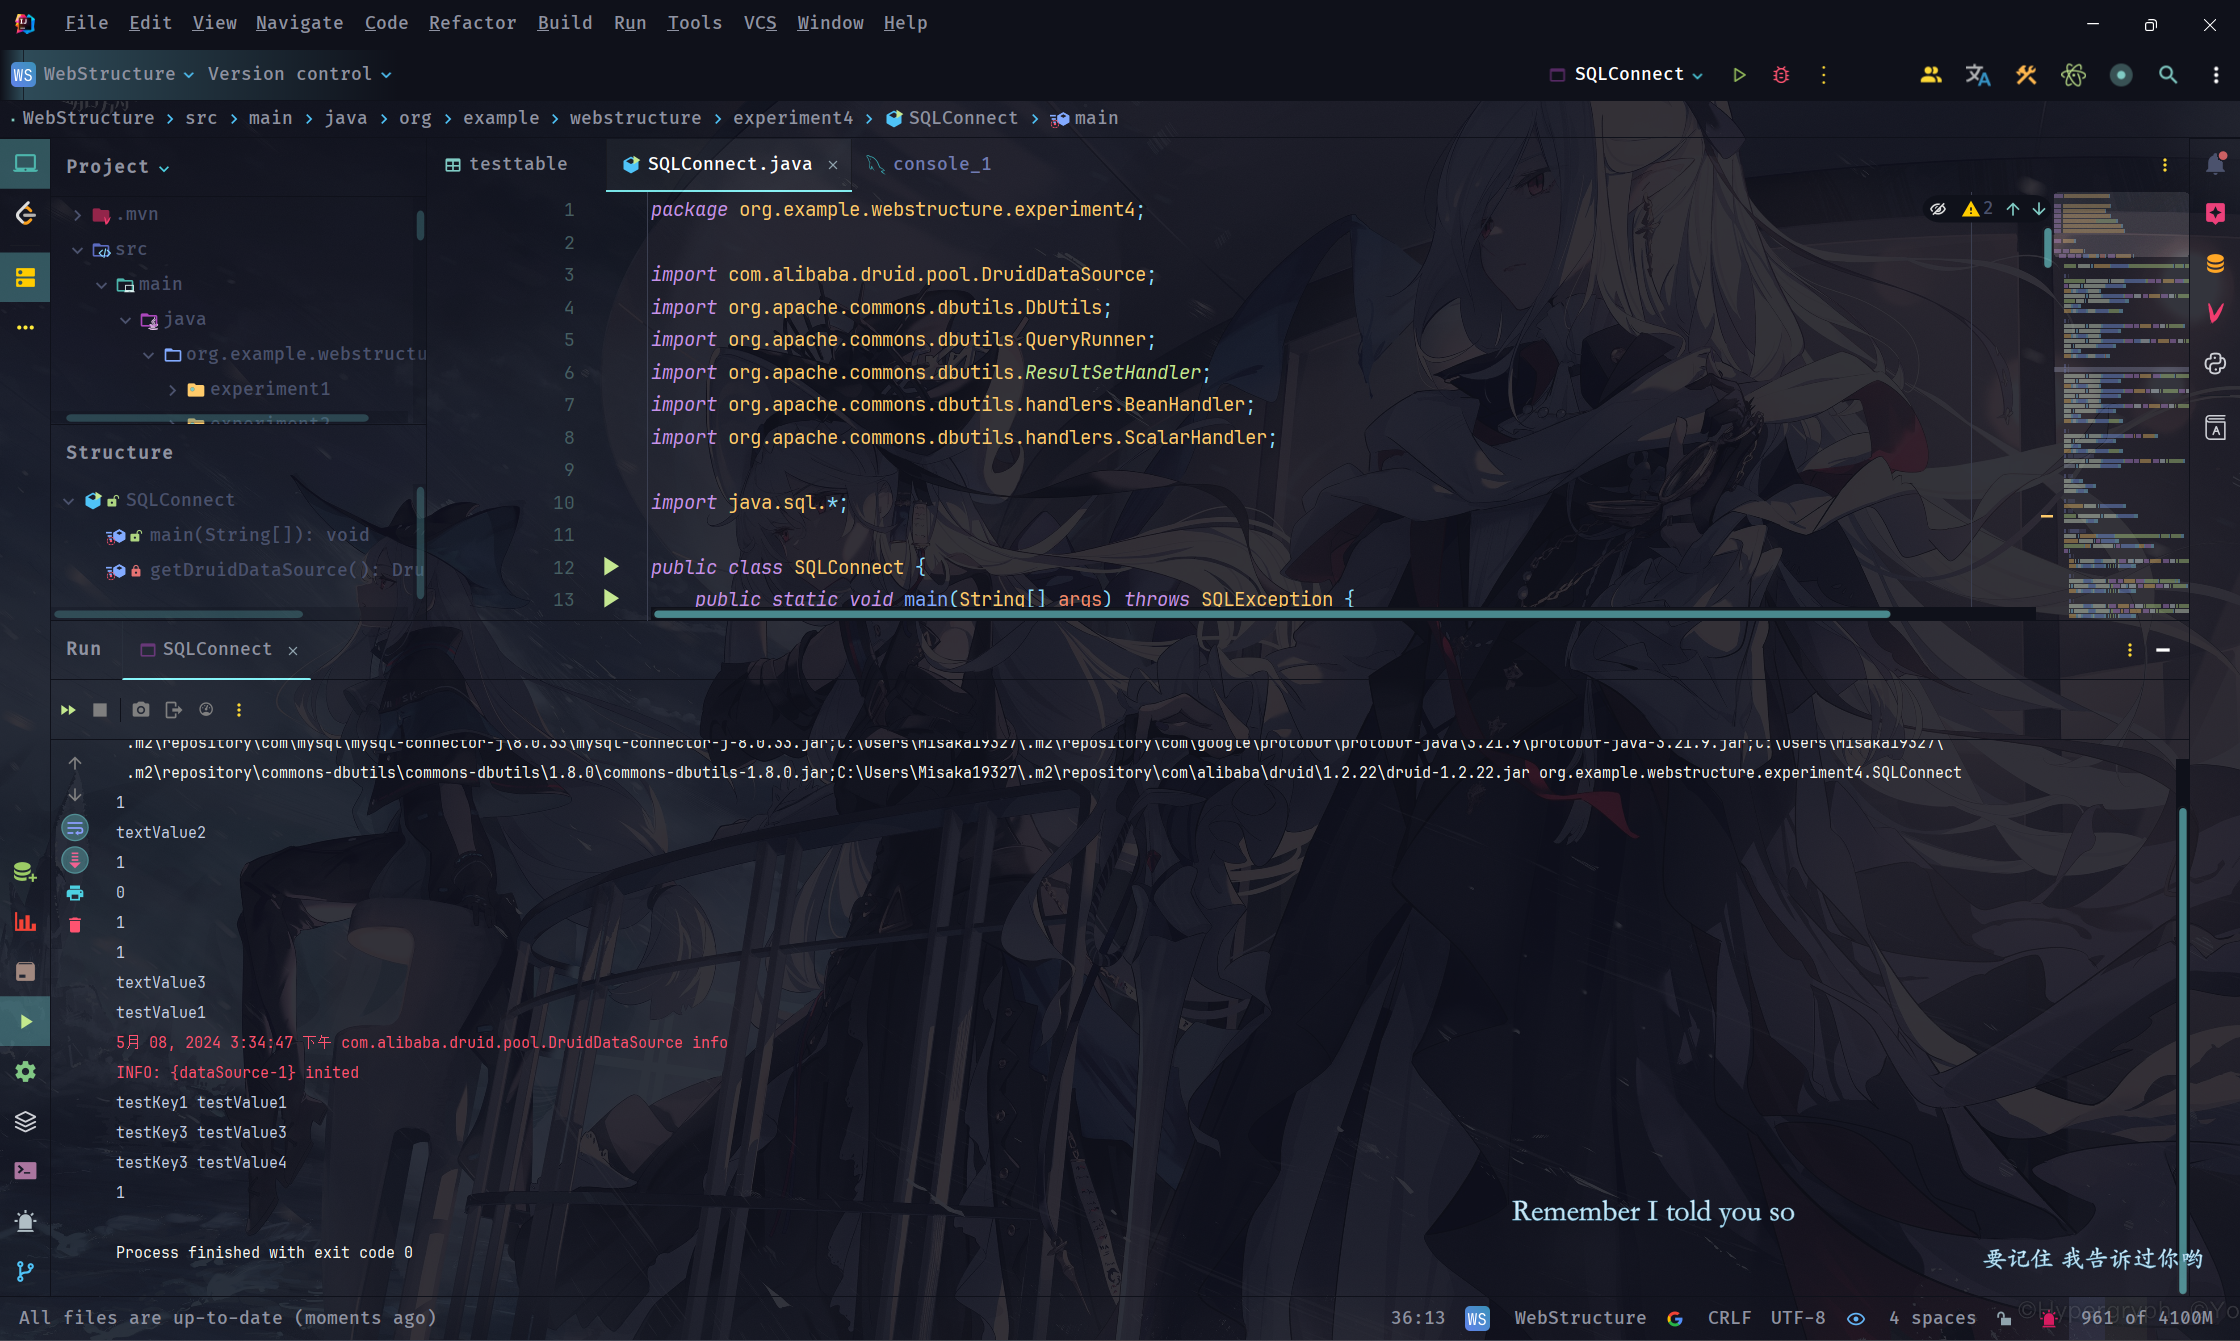
Task: Collapse the src folder
Action: (77, 250)
